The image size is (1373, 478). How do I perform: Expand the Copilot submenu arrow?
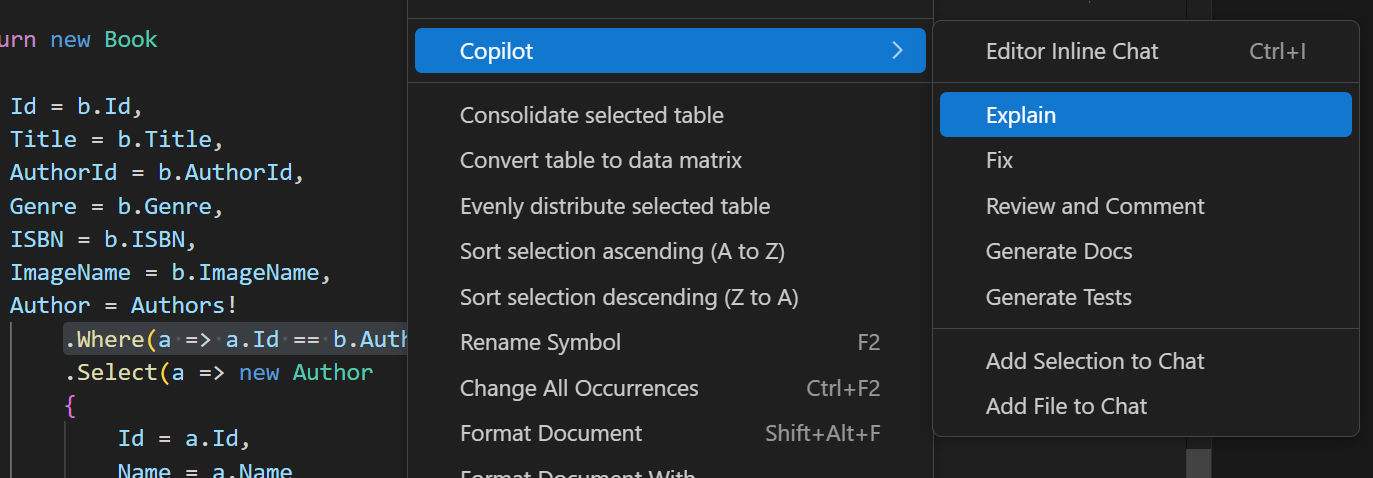point(897,51)
